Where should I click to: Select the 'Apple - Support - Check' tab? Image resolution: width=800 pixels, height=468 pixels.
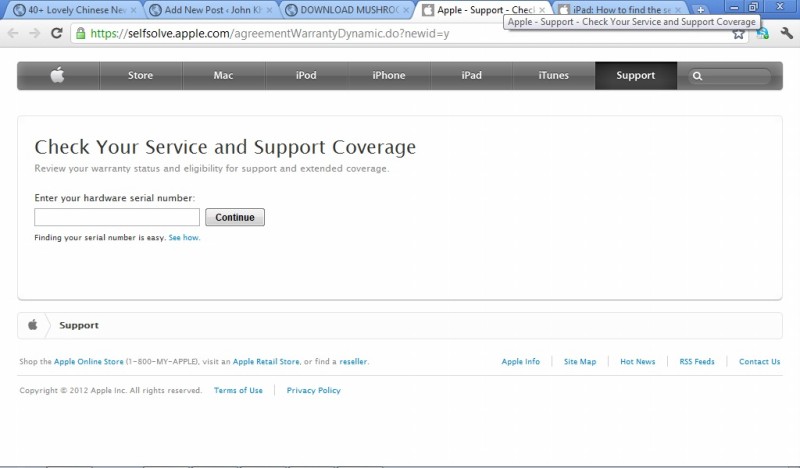(484, 10)
